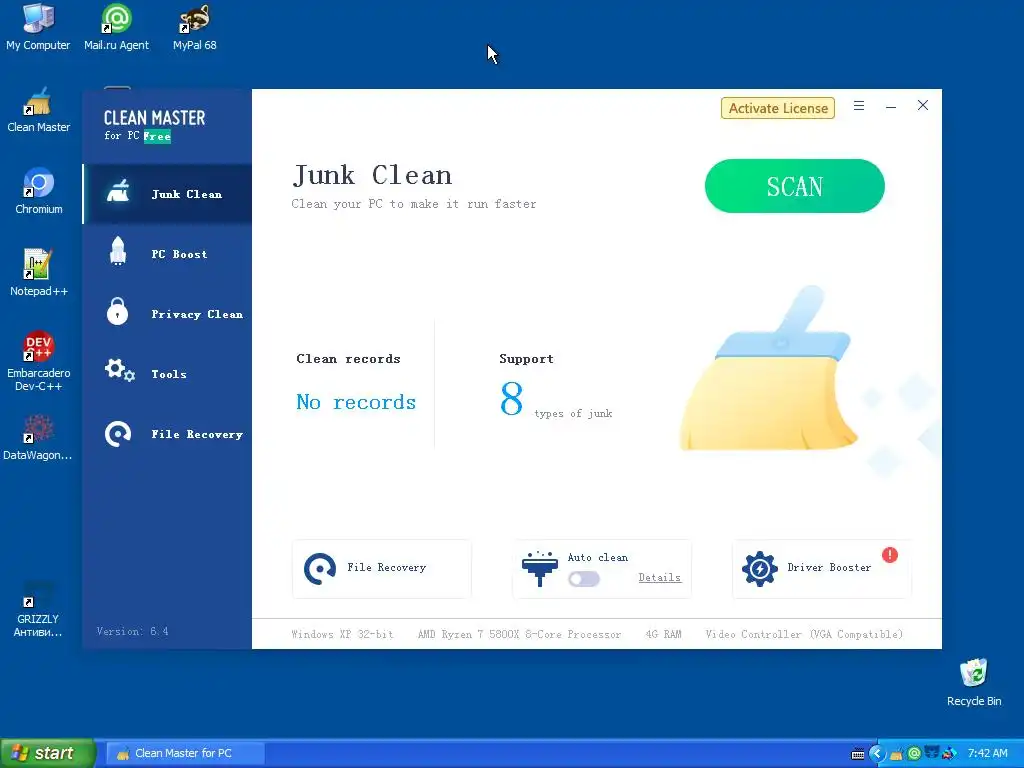Click 'AMD Ryzen 7 5800X 8-Core Processor' text
Viewport: 1024px width, 768px height.
519,634
